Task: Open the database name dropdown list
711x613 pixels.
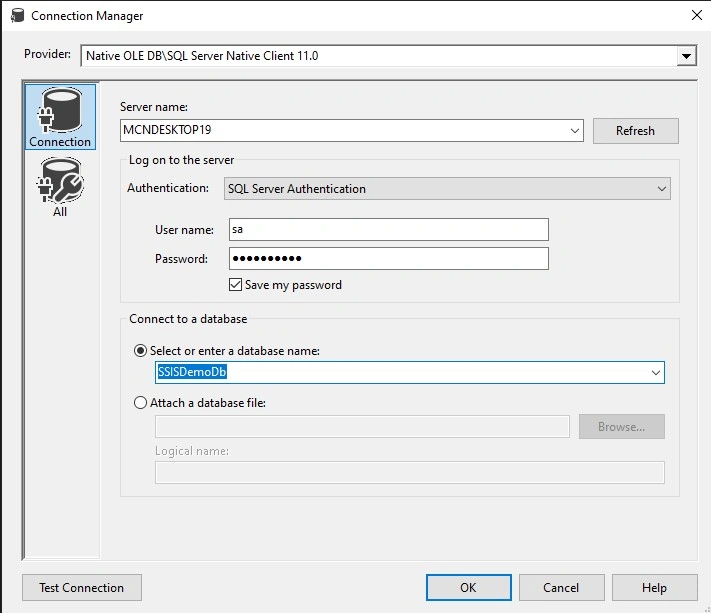Action: (656, 373)
